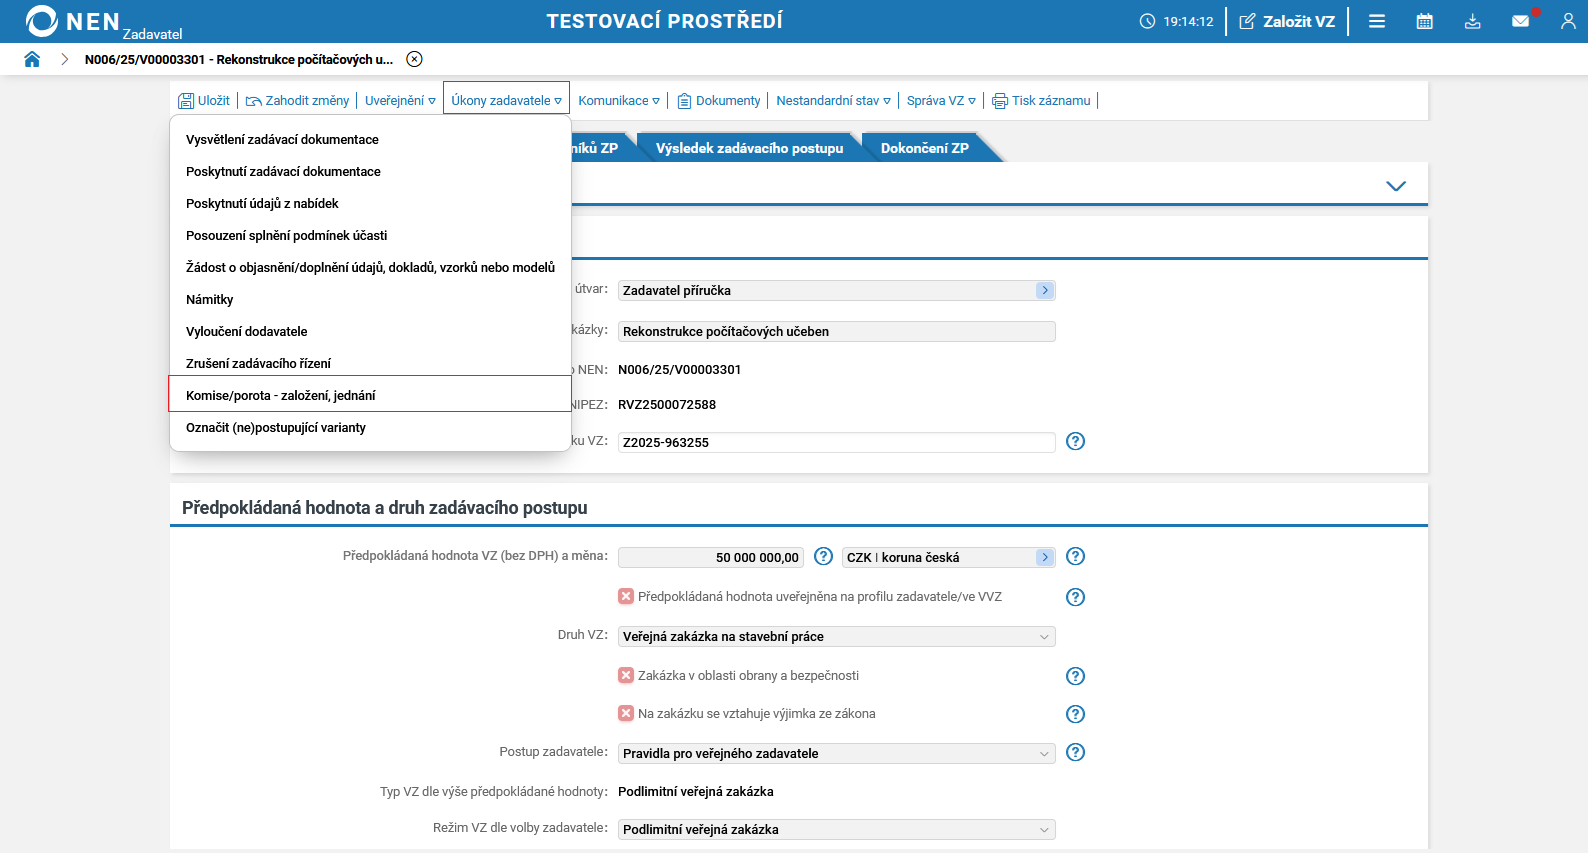Click the Rekonstrukce počítačových učeben name field
Image resolution: width=1588 pixels, height=853 pixels.
pos(836,331)
